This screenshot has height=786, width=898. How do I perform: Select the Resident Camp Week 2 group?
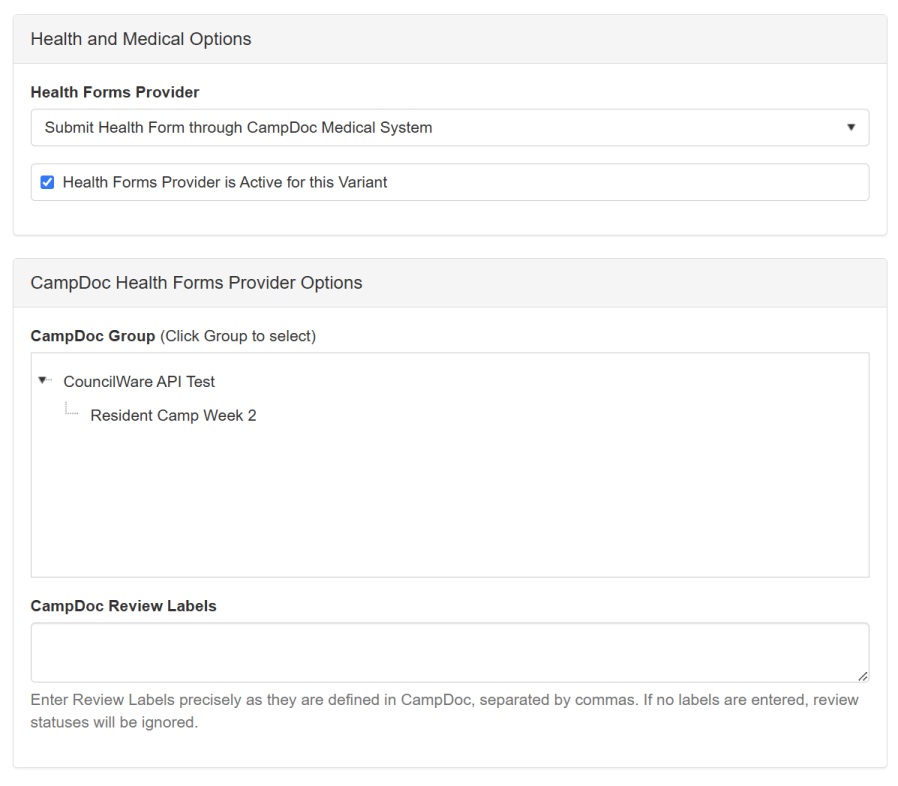tap(173, 416)
